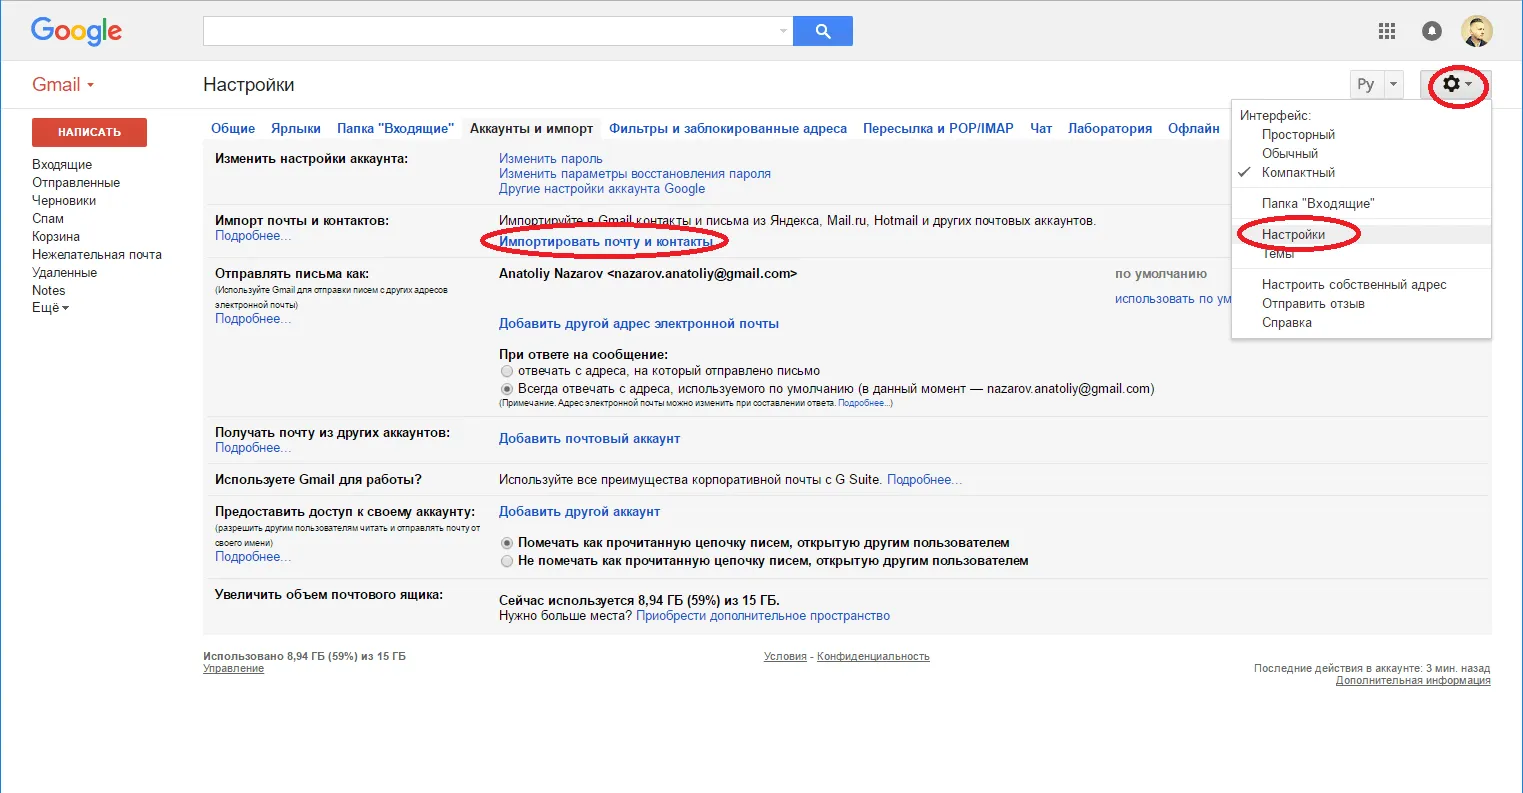Image resolution: width=1523 pixels, height=793 pixels.
Task: Open the Спам folder
Action: point(48,218)
